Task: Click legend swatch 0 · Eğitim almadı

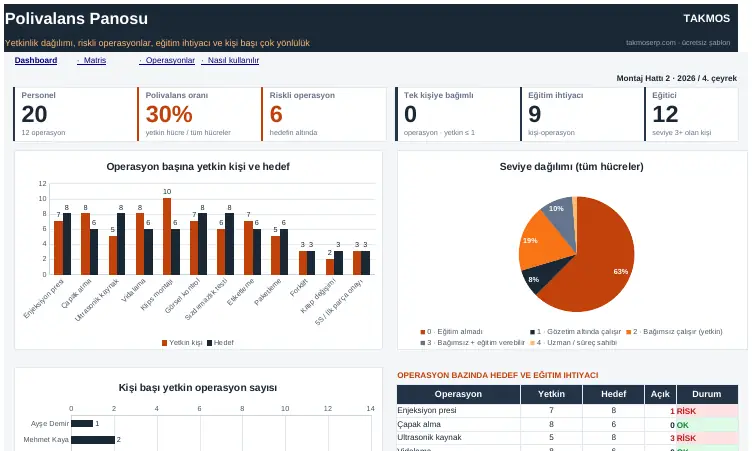Action: [x=423, y=332]
